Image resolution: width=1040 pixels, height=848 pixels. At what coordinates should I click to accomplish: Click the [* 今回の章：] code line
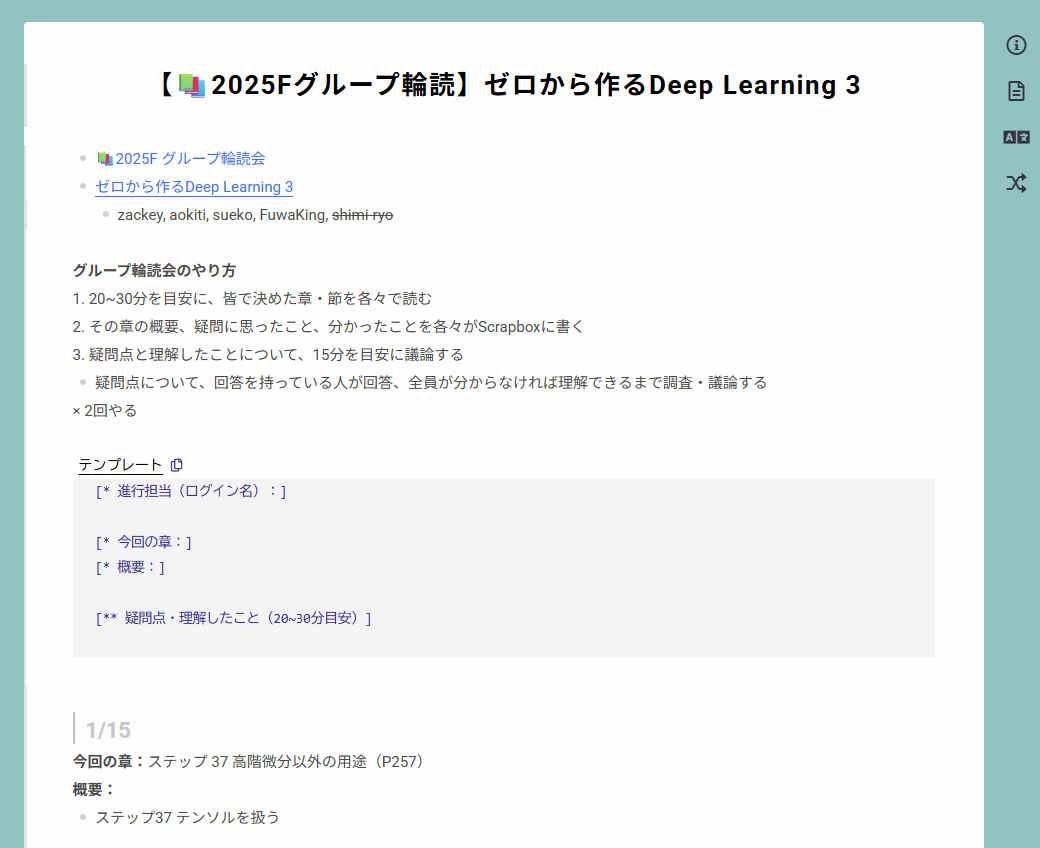pyautogui.click(x=144, y=542)
